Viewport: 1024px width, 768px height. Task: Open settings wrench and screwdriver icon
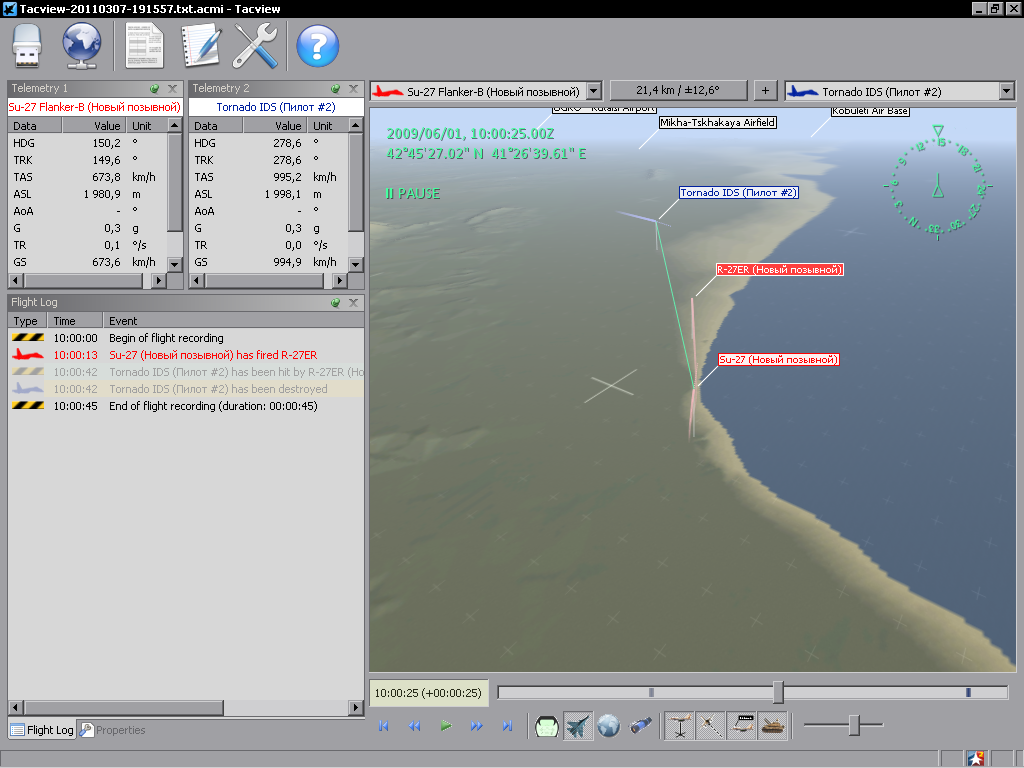(255, 46)
